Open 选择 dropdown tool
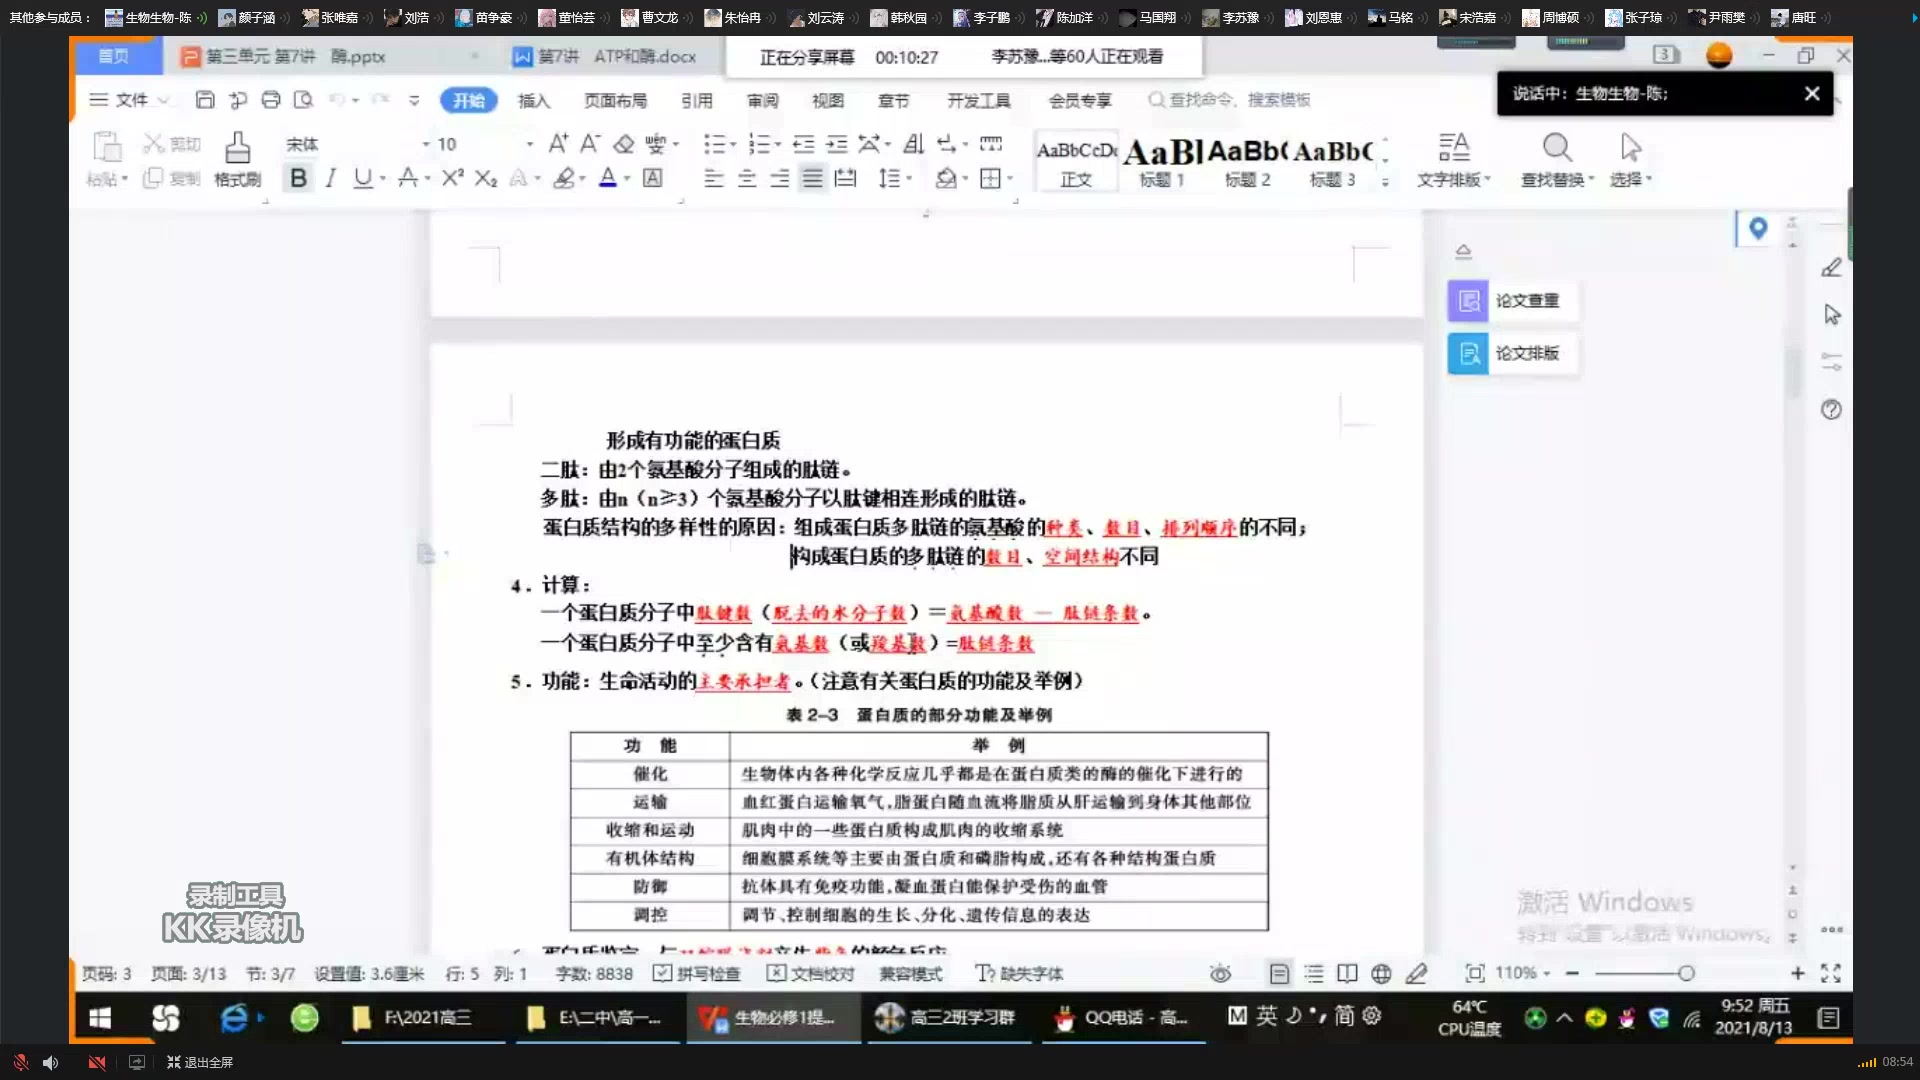 pos(1630,160)
